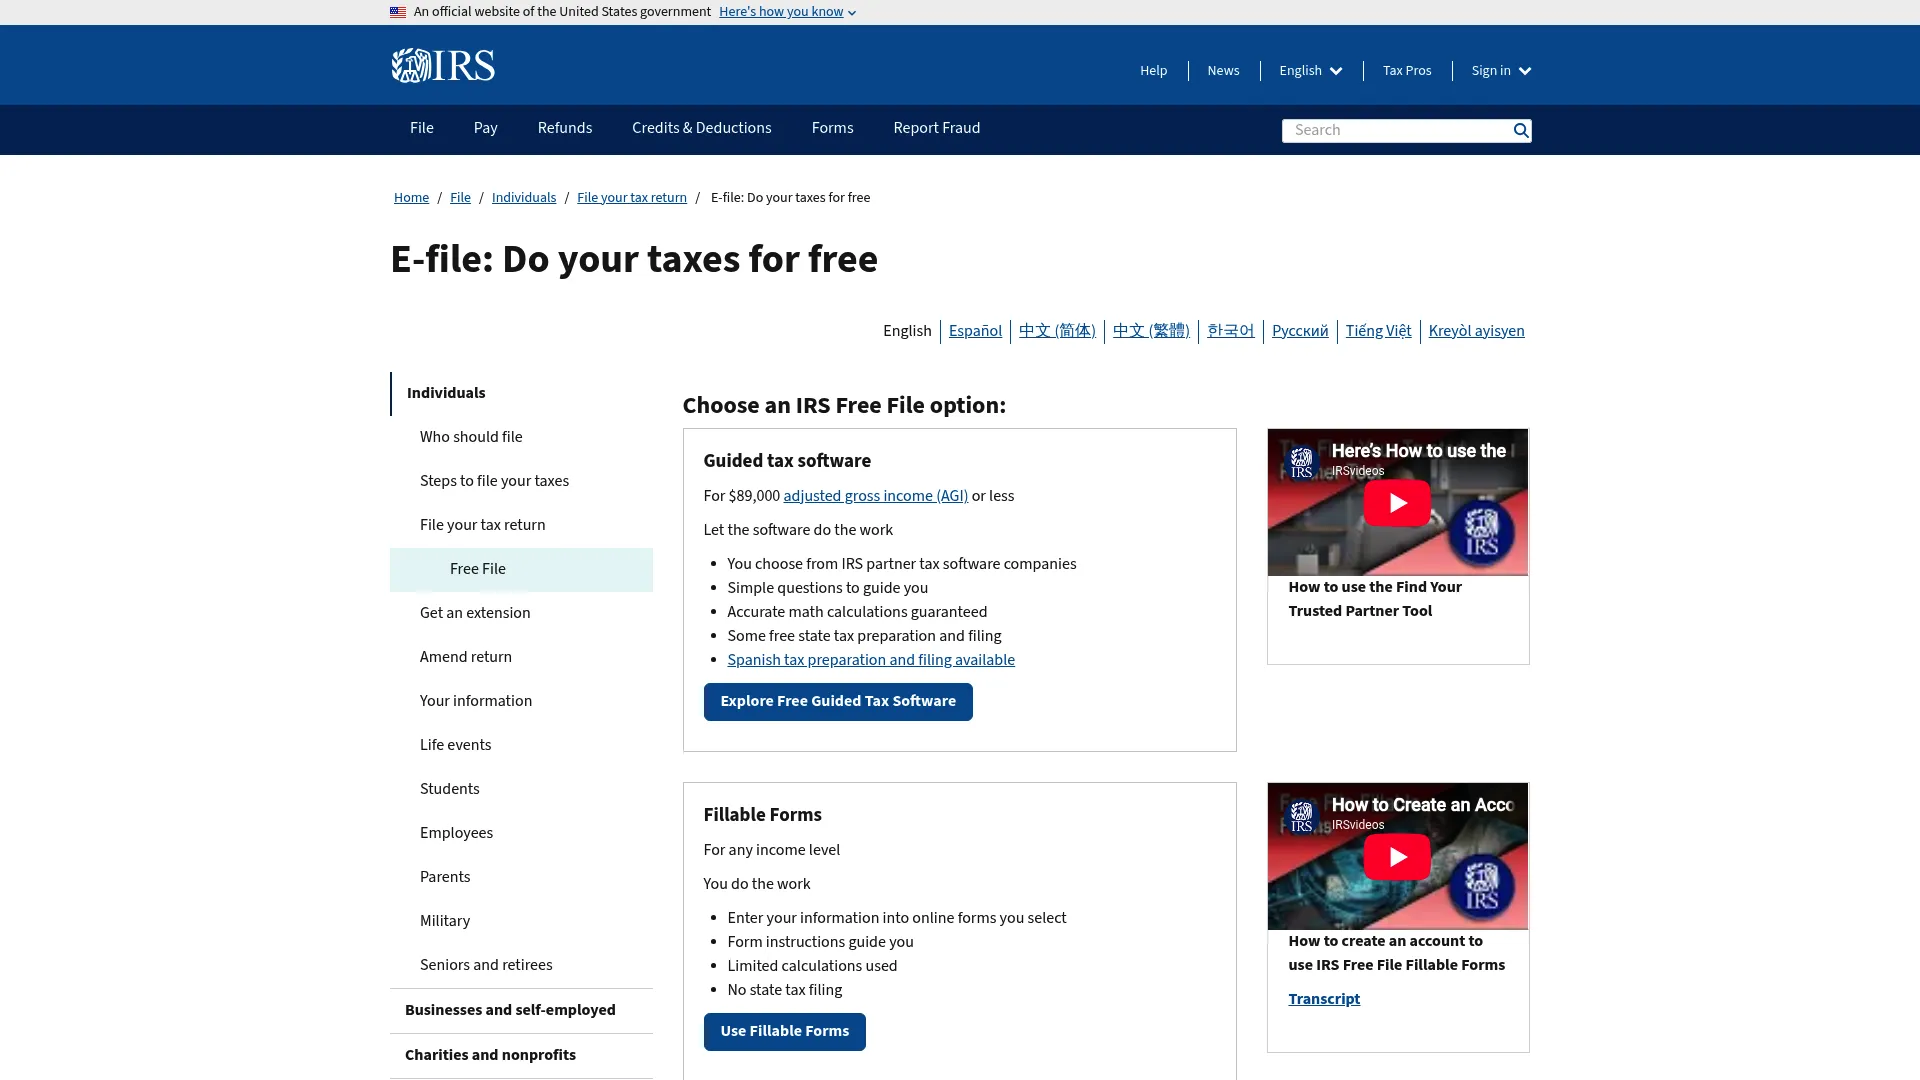Go to the Tax Pros page
1920x1080 pixels.
(1407, 71)
